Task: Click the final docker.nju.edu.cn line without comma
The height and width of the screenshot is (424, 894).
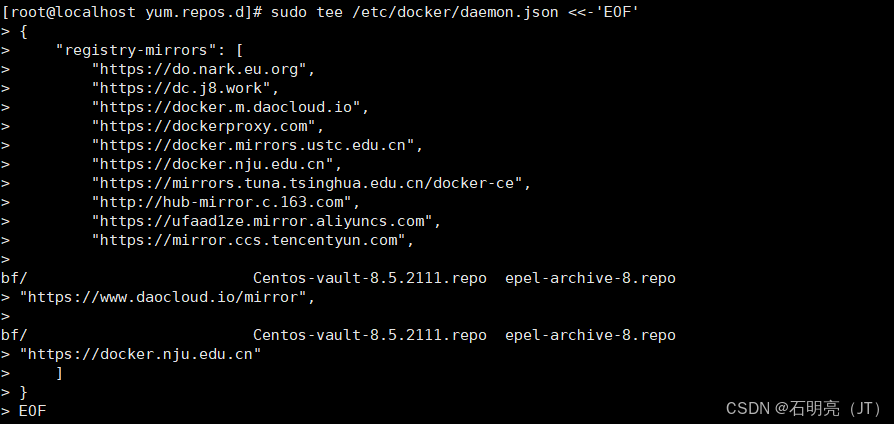Action: click(x=140, y=354)
